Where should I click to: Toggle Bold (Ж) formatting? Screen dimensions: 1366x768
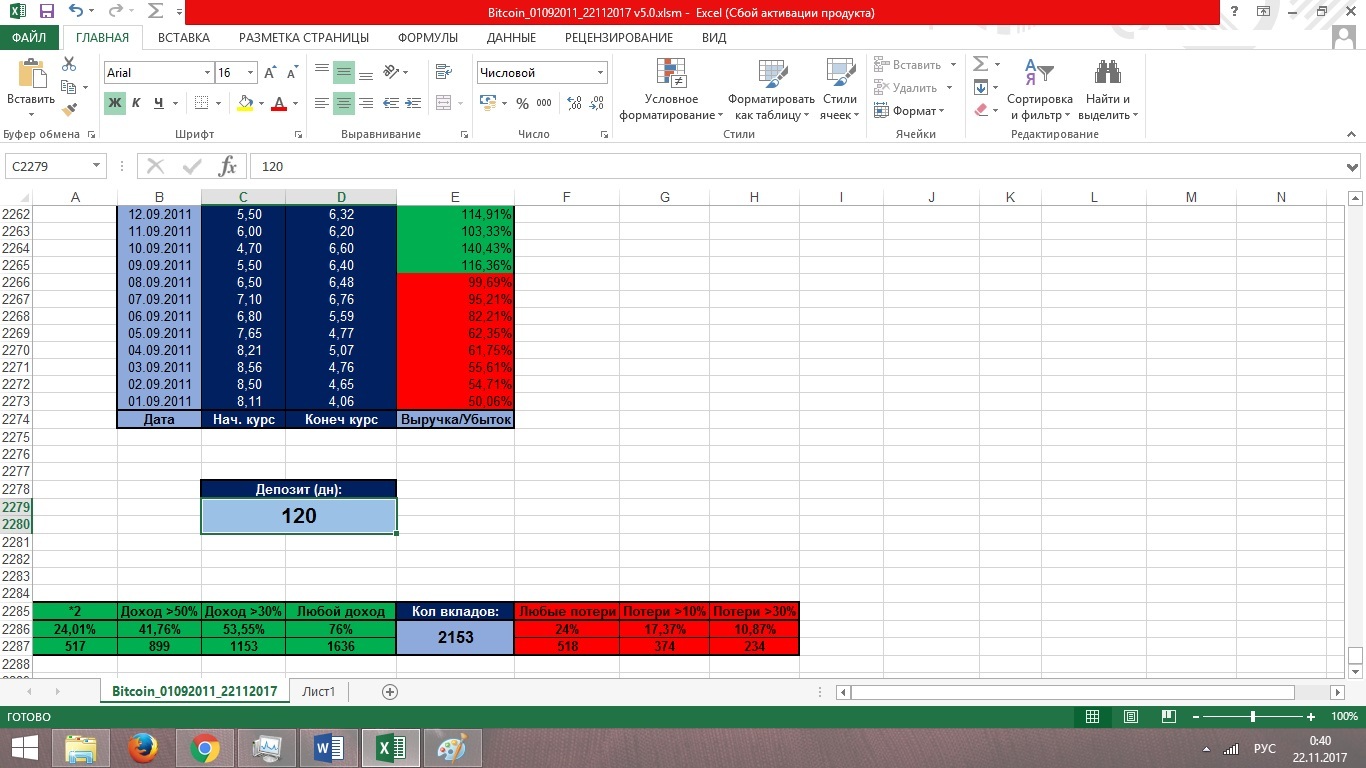tap(115, 103)
